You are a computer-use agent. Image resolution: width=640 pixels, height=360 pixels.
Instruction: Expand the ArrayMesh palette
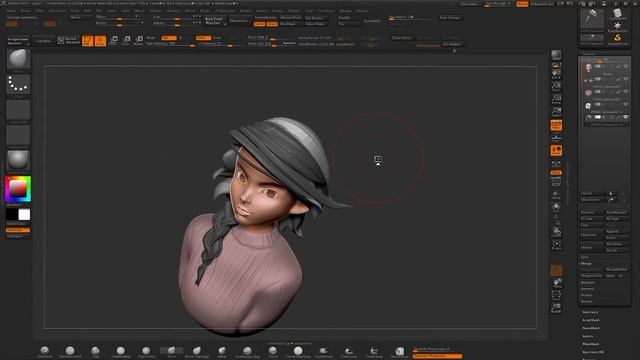(x=591, y=320)
